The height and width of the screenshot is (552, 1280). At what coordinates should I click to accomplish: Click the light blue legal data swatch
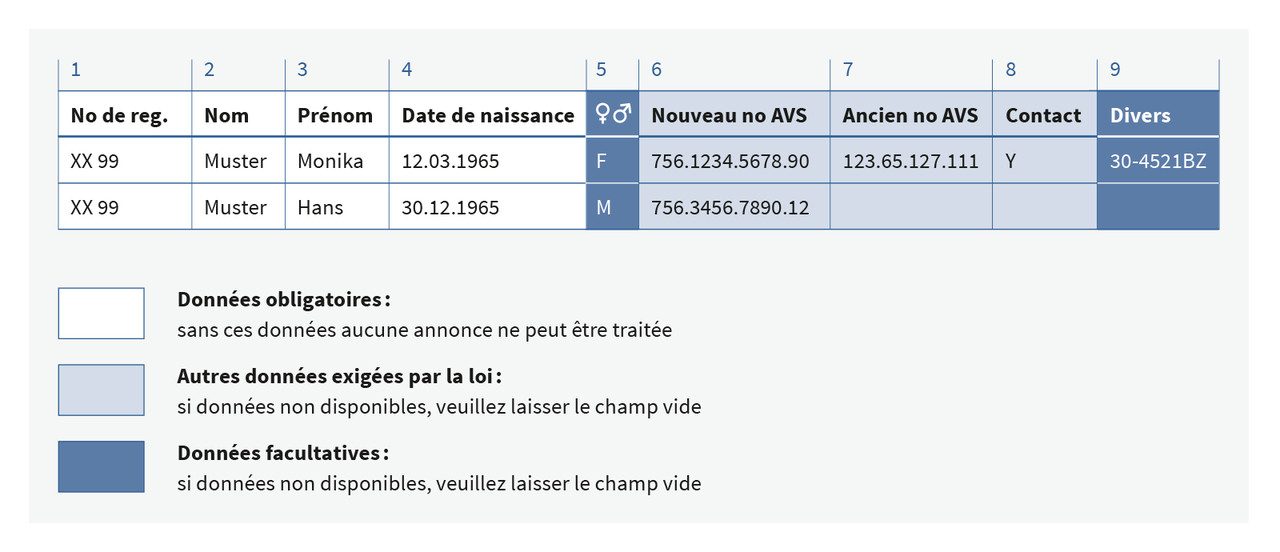click(101, 390)
